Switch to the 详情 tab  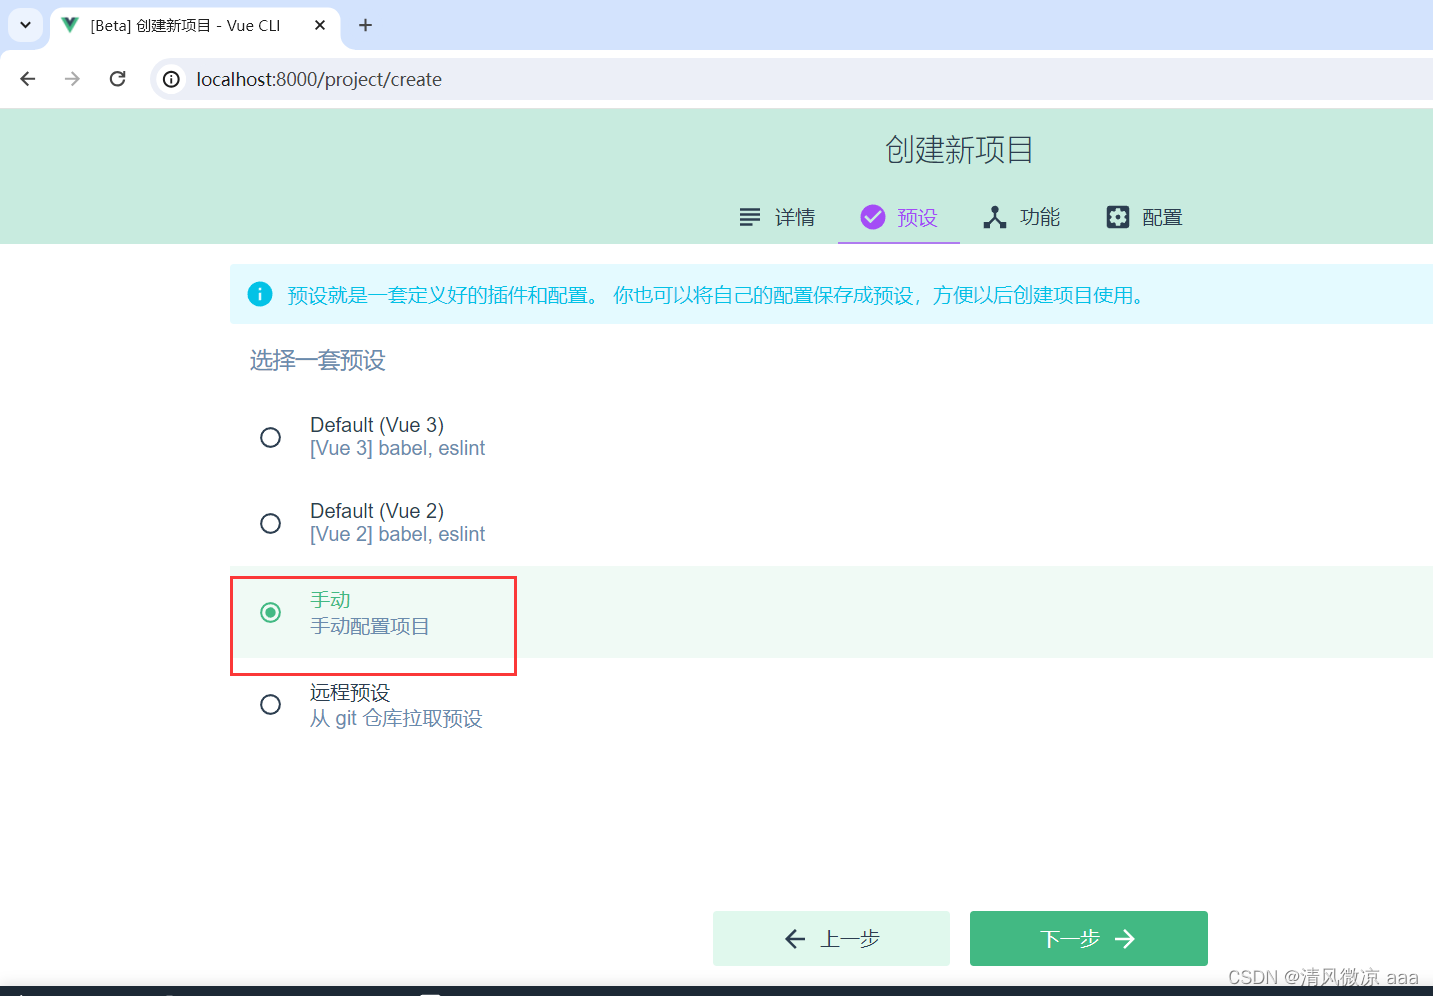777,217
